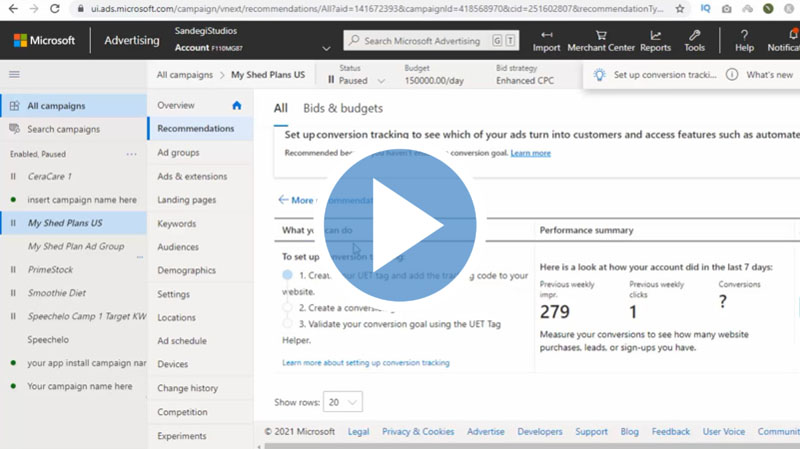Open Privacy & Cookies footer link
Image resolution: width=800 pixels, height=449 pixels.
click(418, 432)
